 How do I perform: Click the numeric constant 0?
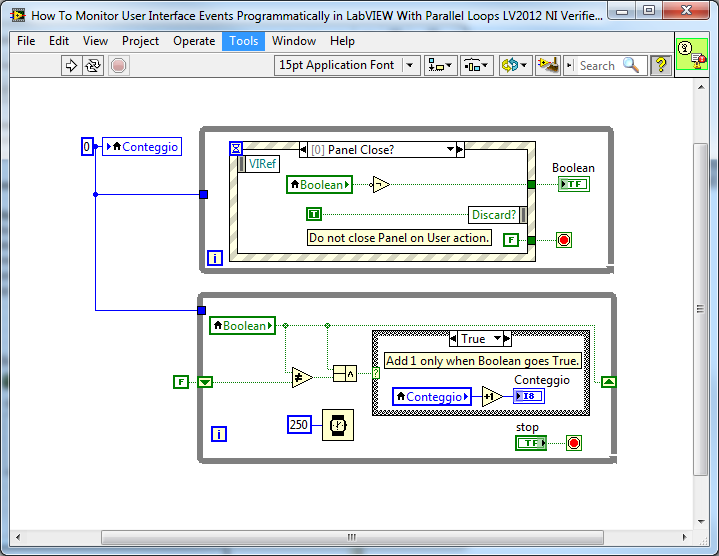click(87, 147)
